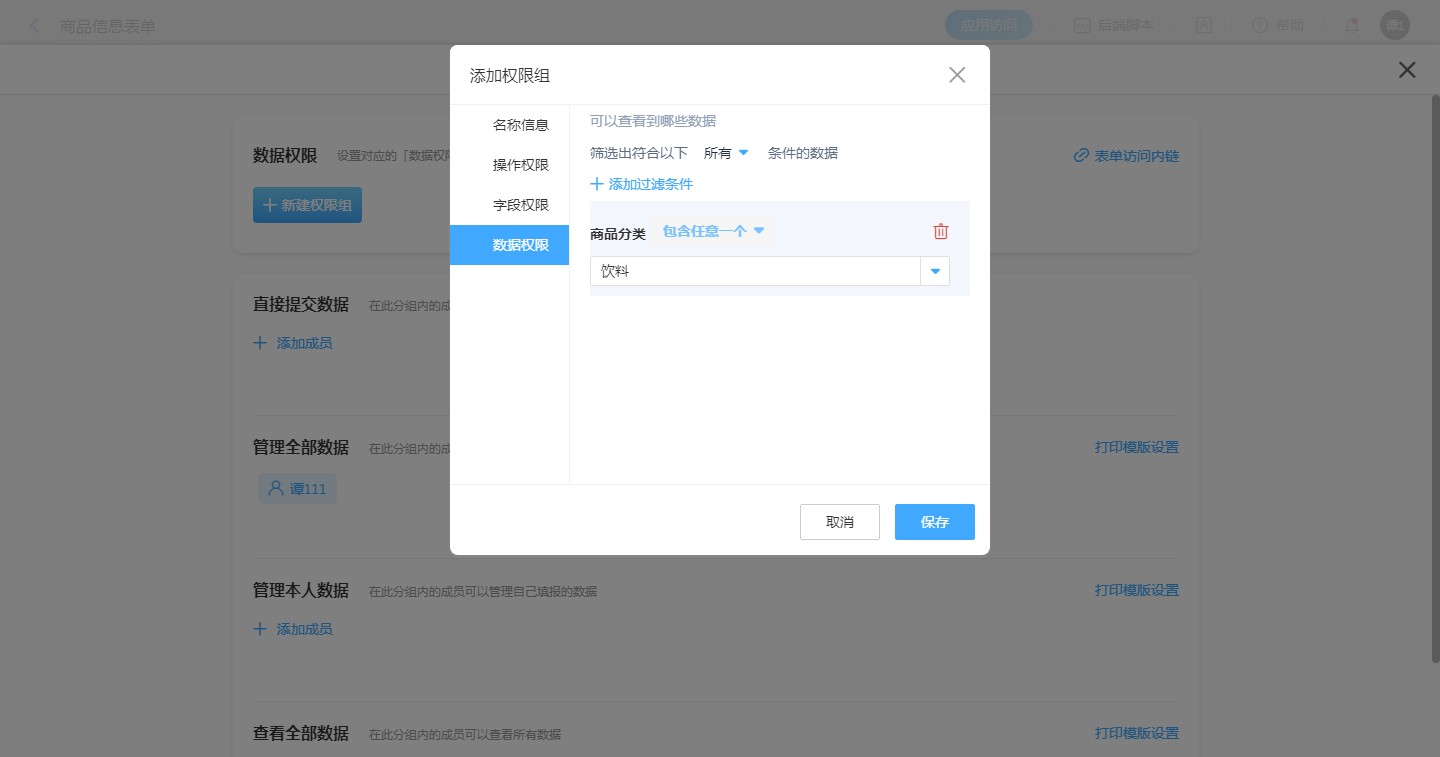Click the notification bell icon
Viewport: 1440px width, 757px height.
pos(1352,26)
